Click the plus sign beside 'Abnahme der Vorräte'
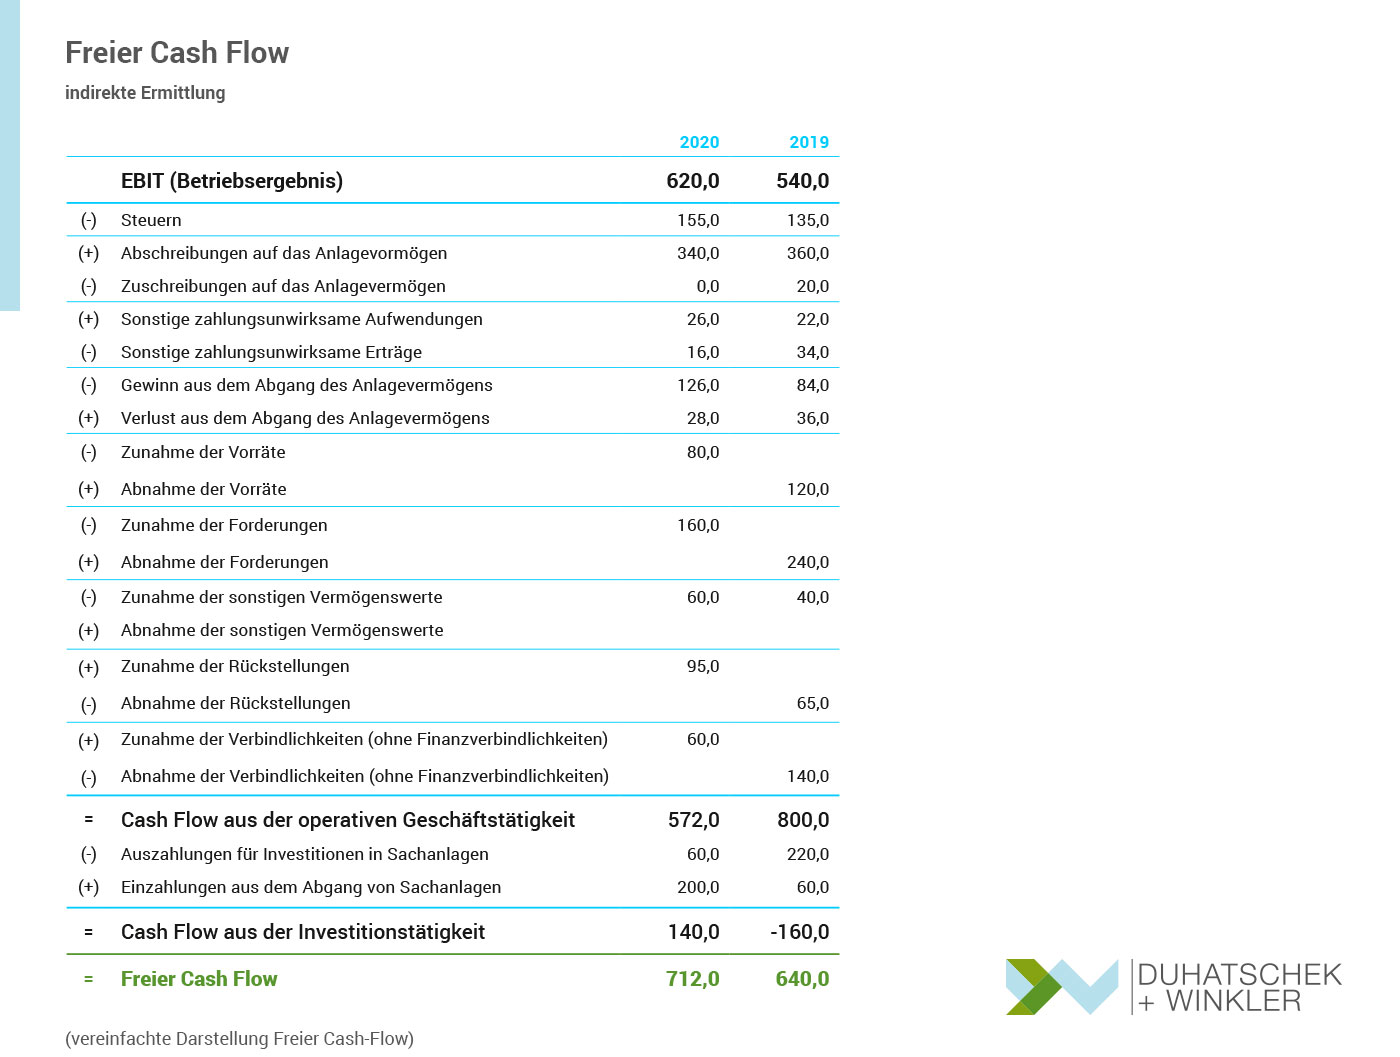1400x1057 pixels. tap(89, 489)
